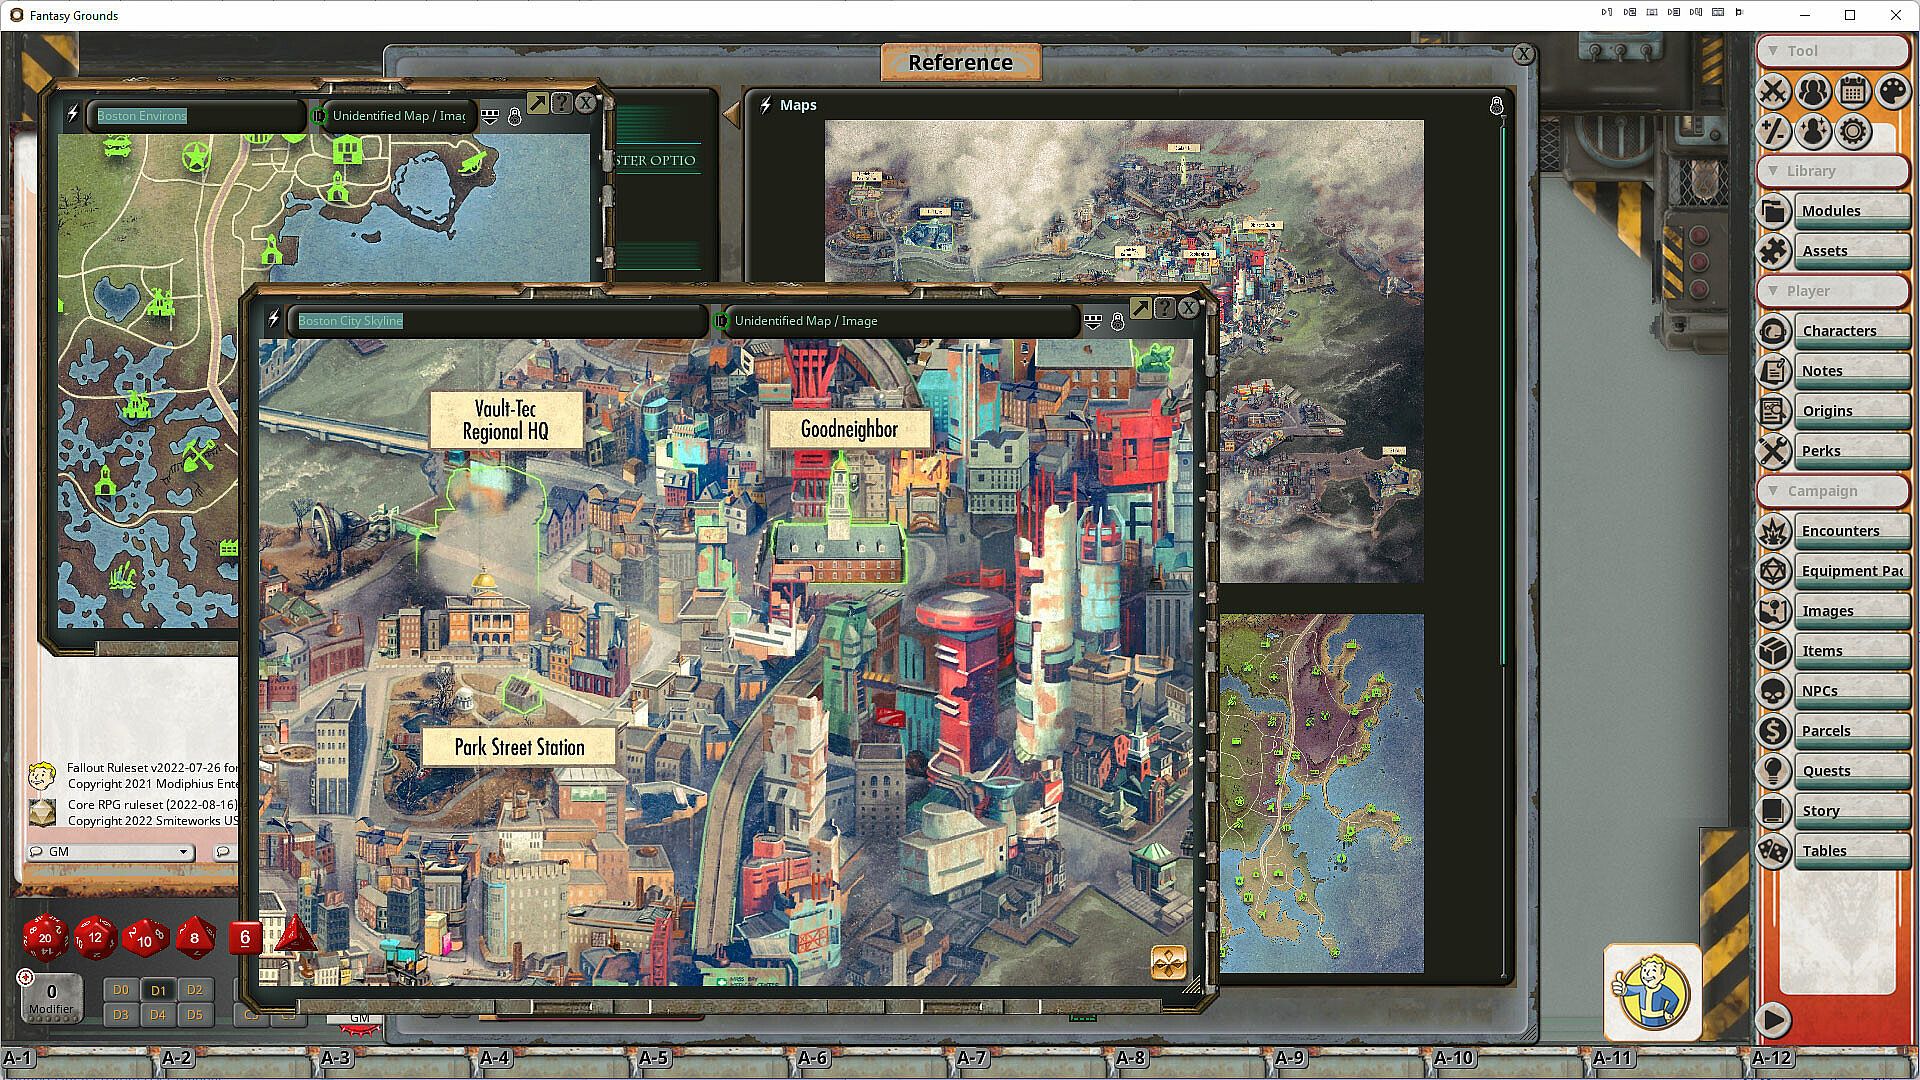Screen dimensions: 1920x1080
Task: Open the Combat Tracker crossed-swords tool
Action: pyautogui.click(x=1773, y=92)
